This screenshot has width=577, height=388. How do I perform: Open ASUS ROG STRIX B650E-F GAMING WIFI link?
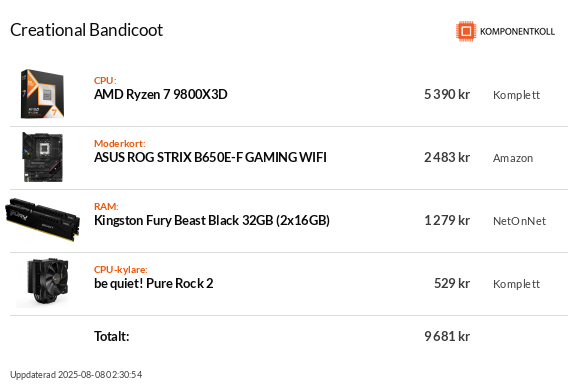click(x=210, y=158)
